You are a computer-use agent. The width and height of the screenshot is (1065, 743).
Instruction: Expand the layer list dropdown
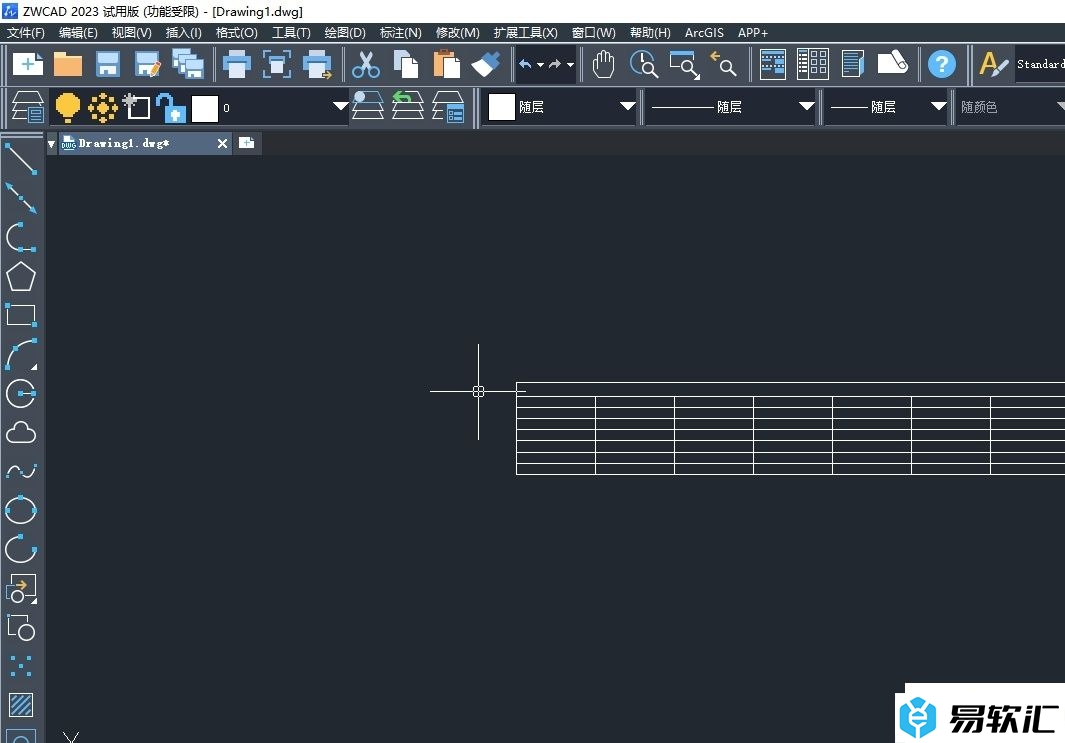pos(340,106)
